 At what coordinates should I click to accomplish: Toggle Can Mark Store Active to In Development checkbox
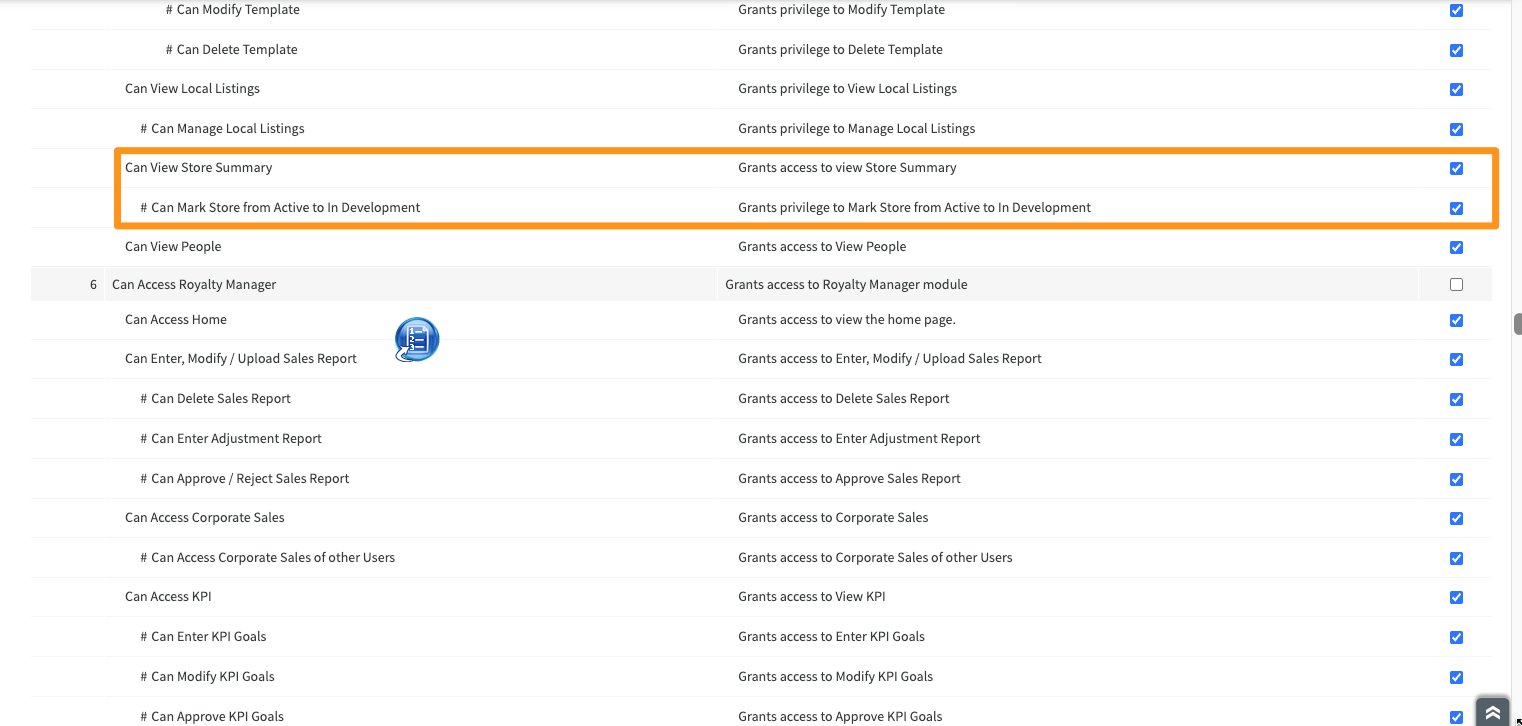(1456, 208)
